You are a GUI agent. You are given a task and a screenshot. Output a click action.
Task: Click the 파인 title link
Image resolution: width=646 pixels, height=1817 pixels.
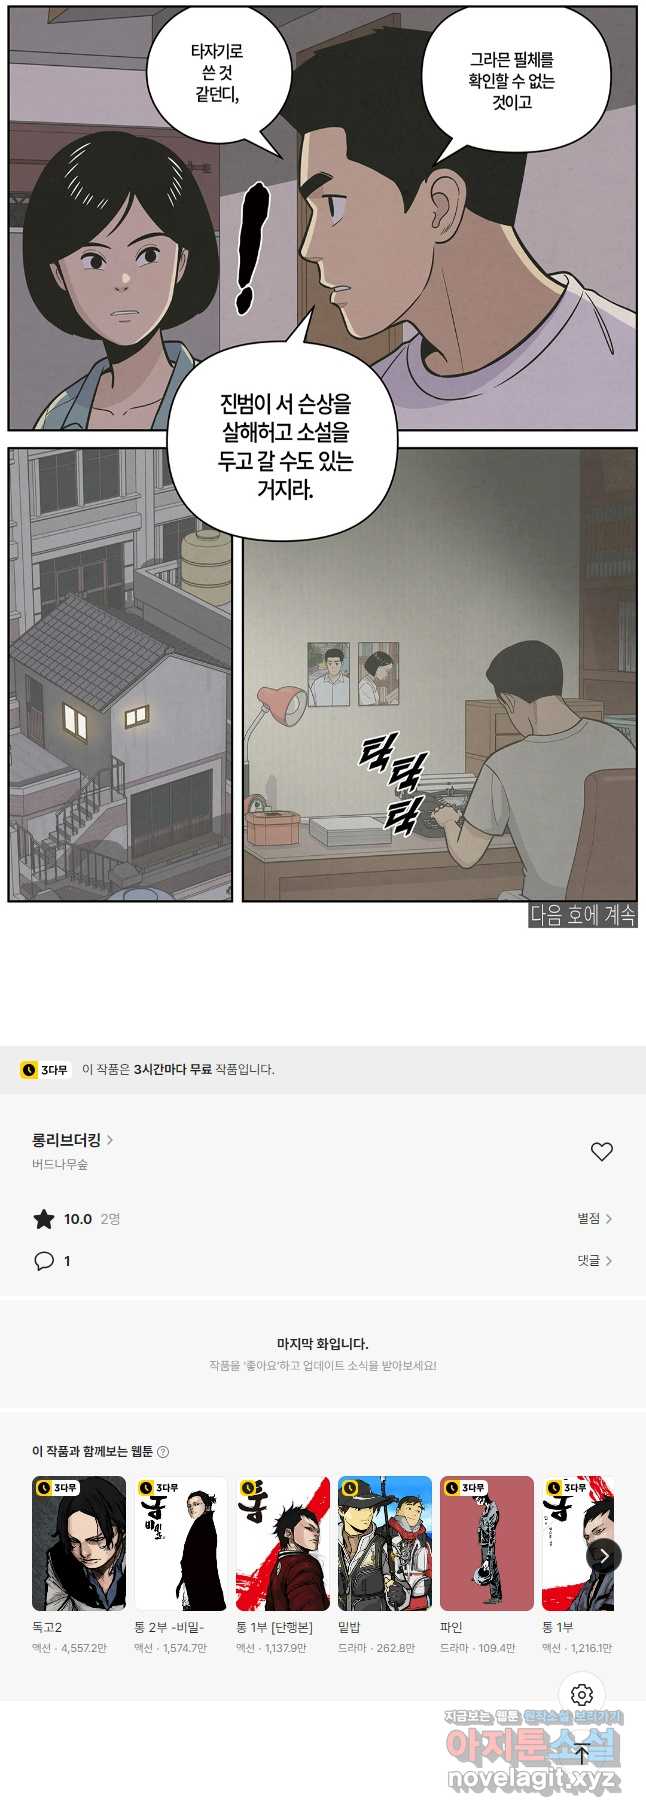pos(451,1628)
